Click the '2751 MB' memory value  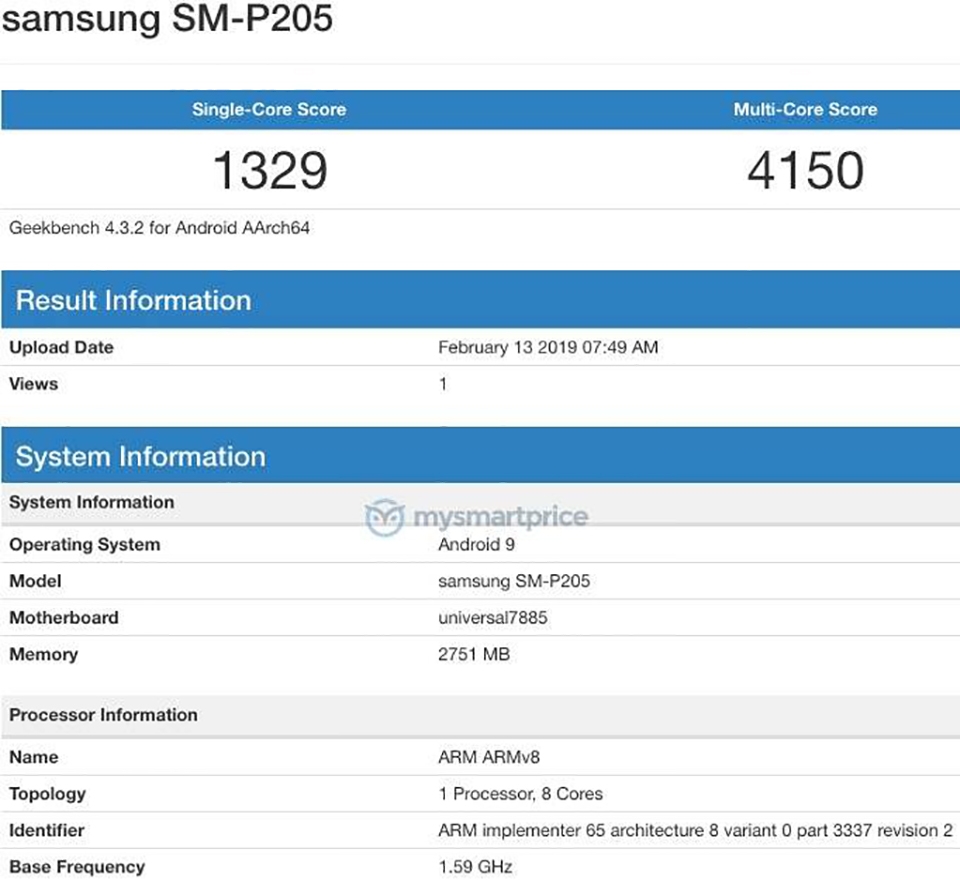click(474, 655)
